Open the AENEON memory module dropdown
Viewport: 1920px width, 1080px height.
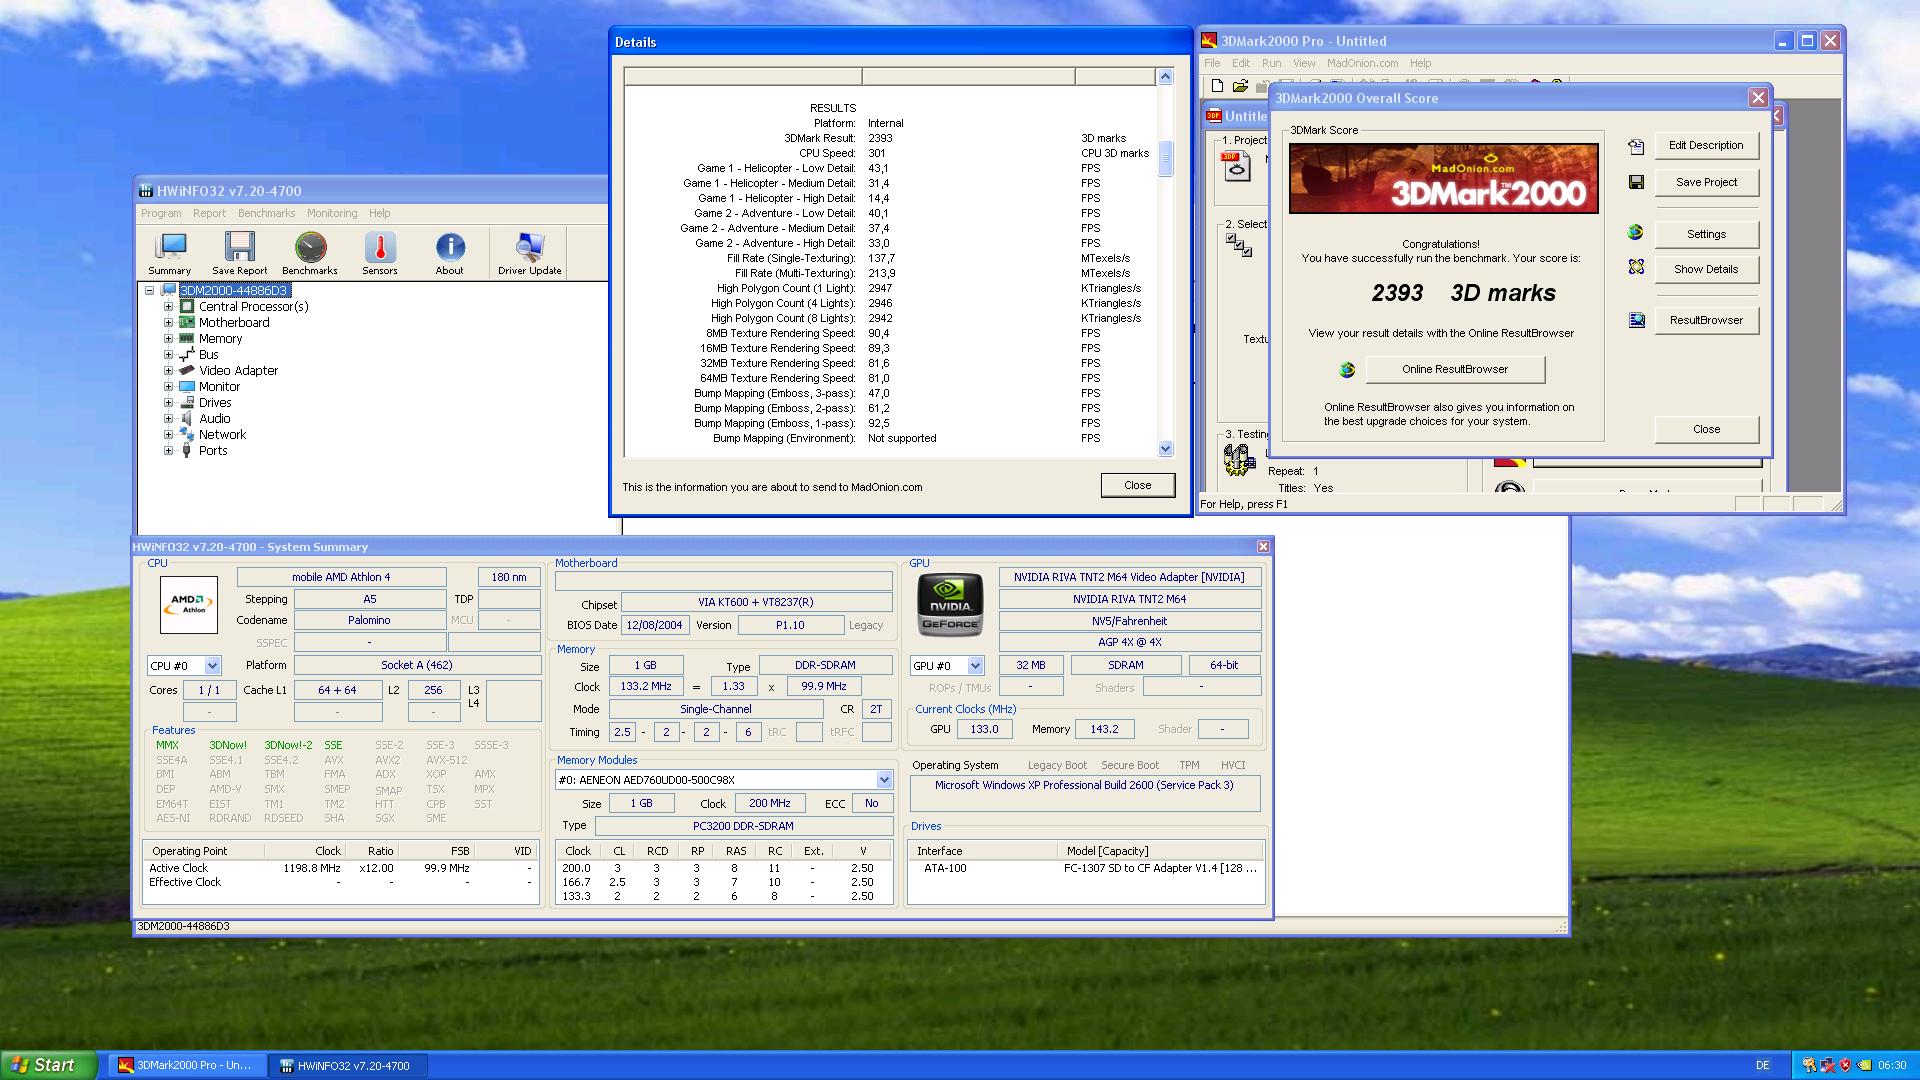(x=884, y=780)
